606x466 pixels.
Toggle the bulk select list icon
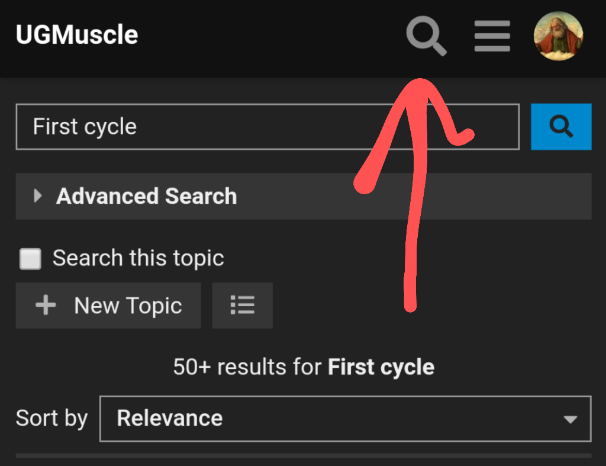(242, 306)
